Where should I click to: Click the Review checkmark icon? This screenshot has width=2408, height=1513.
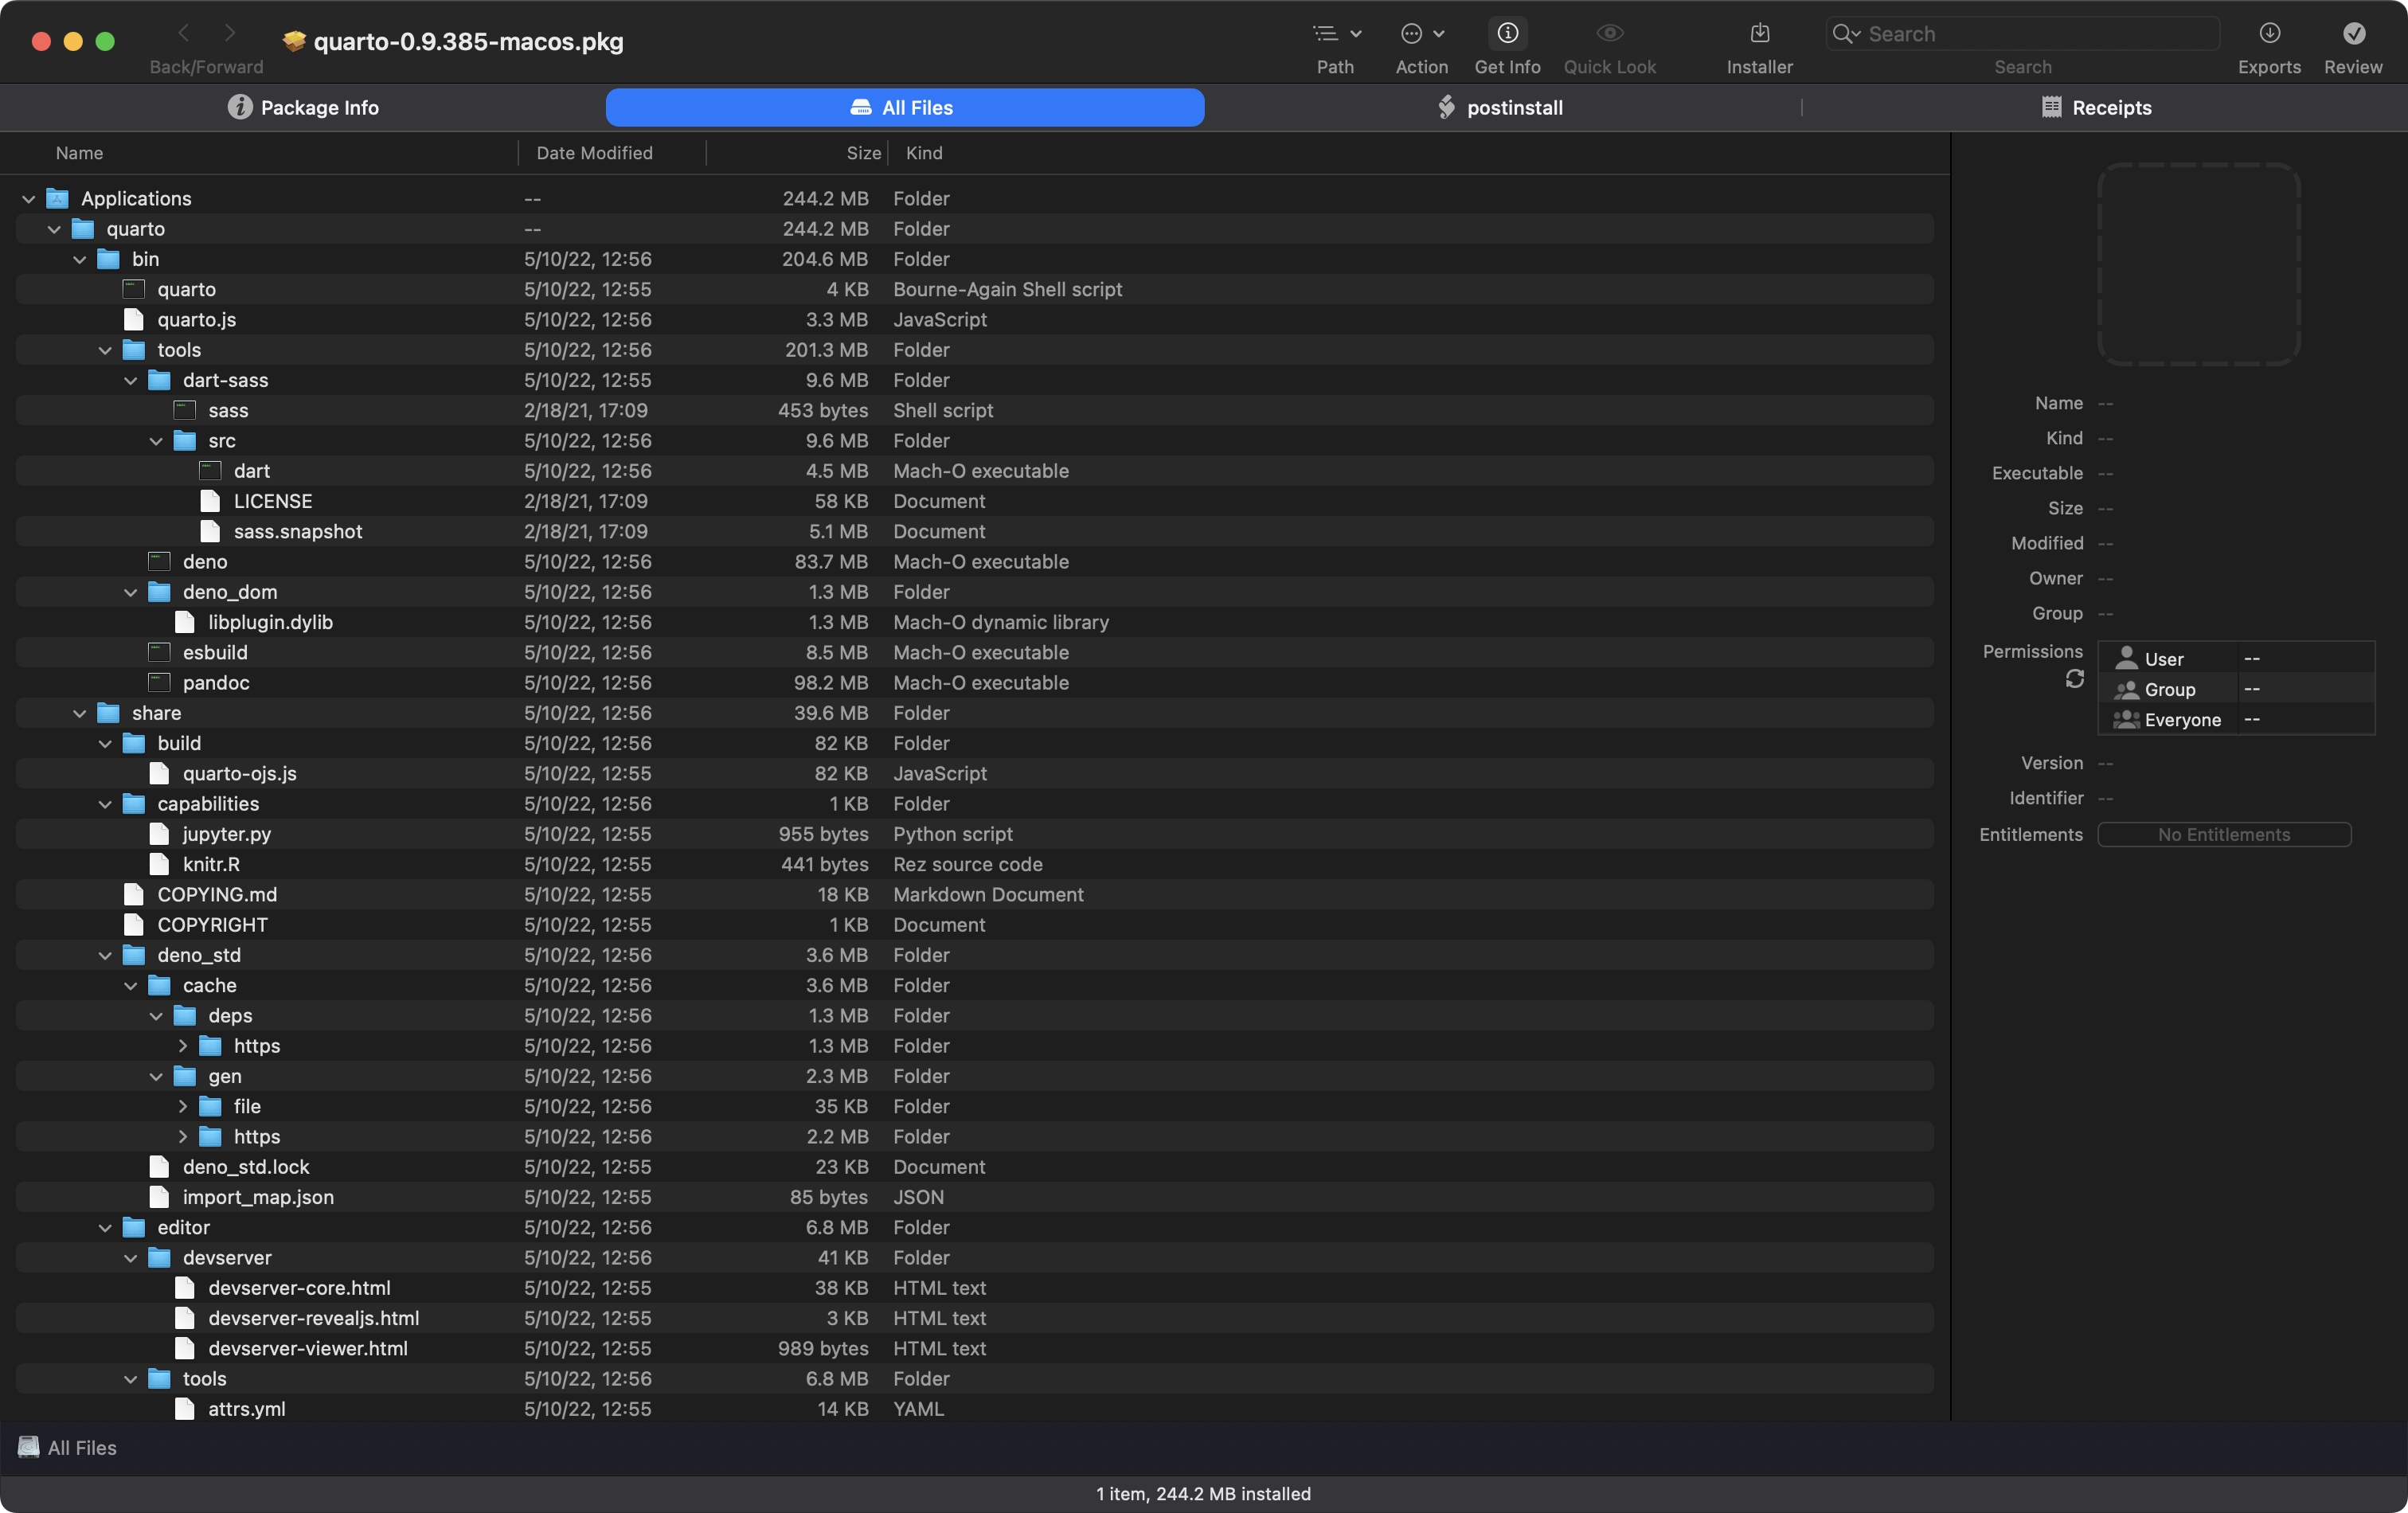(2353, 34)
